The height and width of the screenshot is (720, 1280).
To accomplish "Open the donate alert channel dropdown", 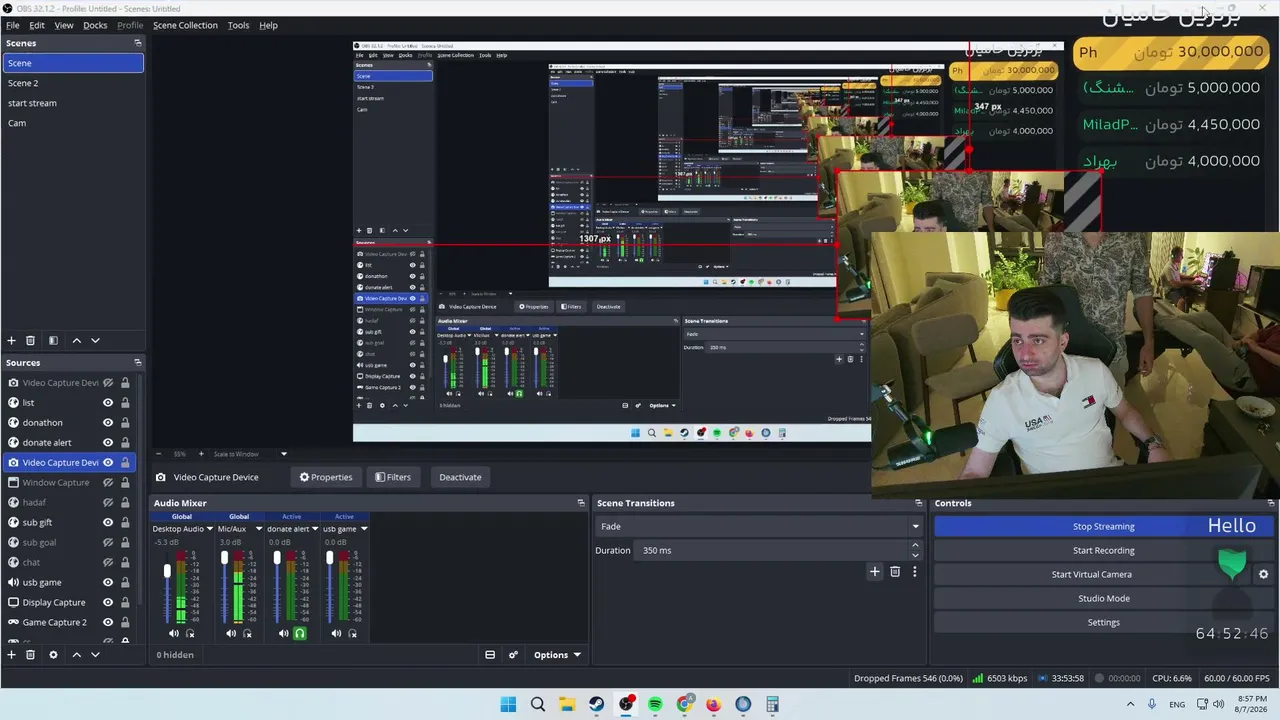I will tap(315, 529).
